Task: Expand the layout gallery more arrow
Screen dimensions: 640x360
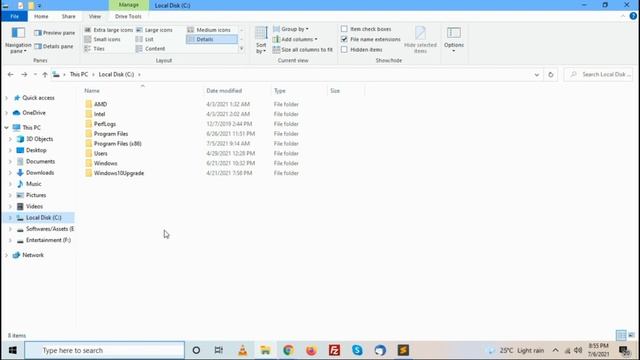Action: (242, 49)
